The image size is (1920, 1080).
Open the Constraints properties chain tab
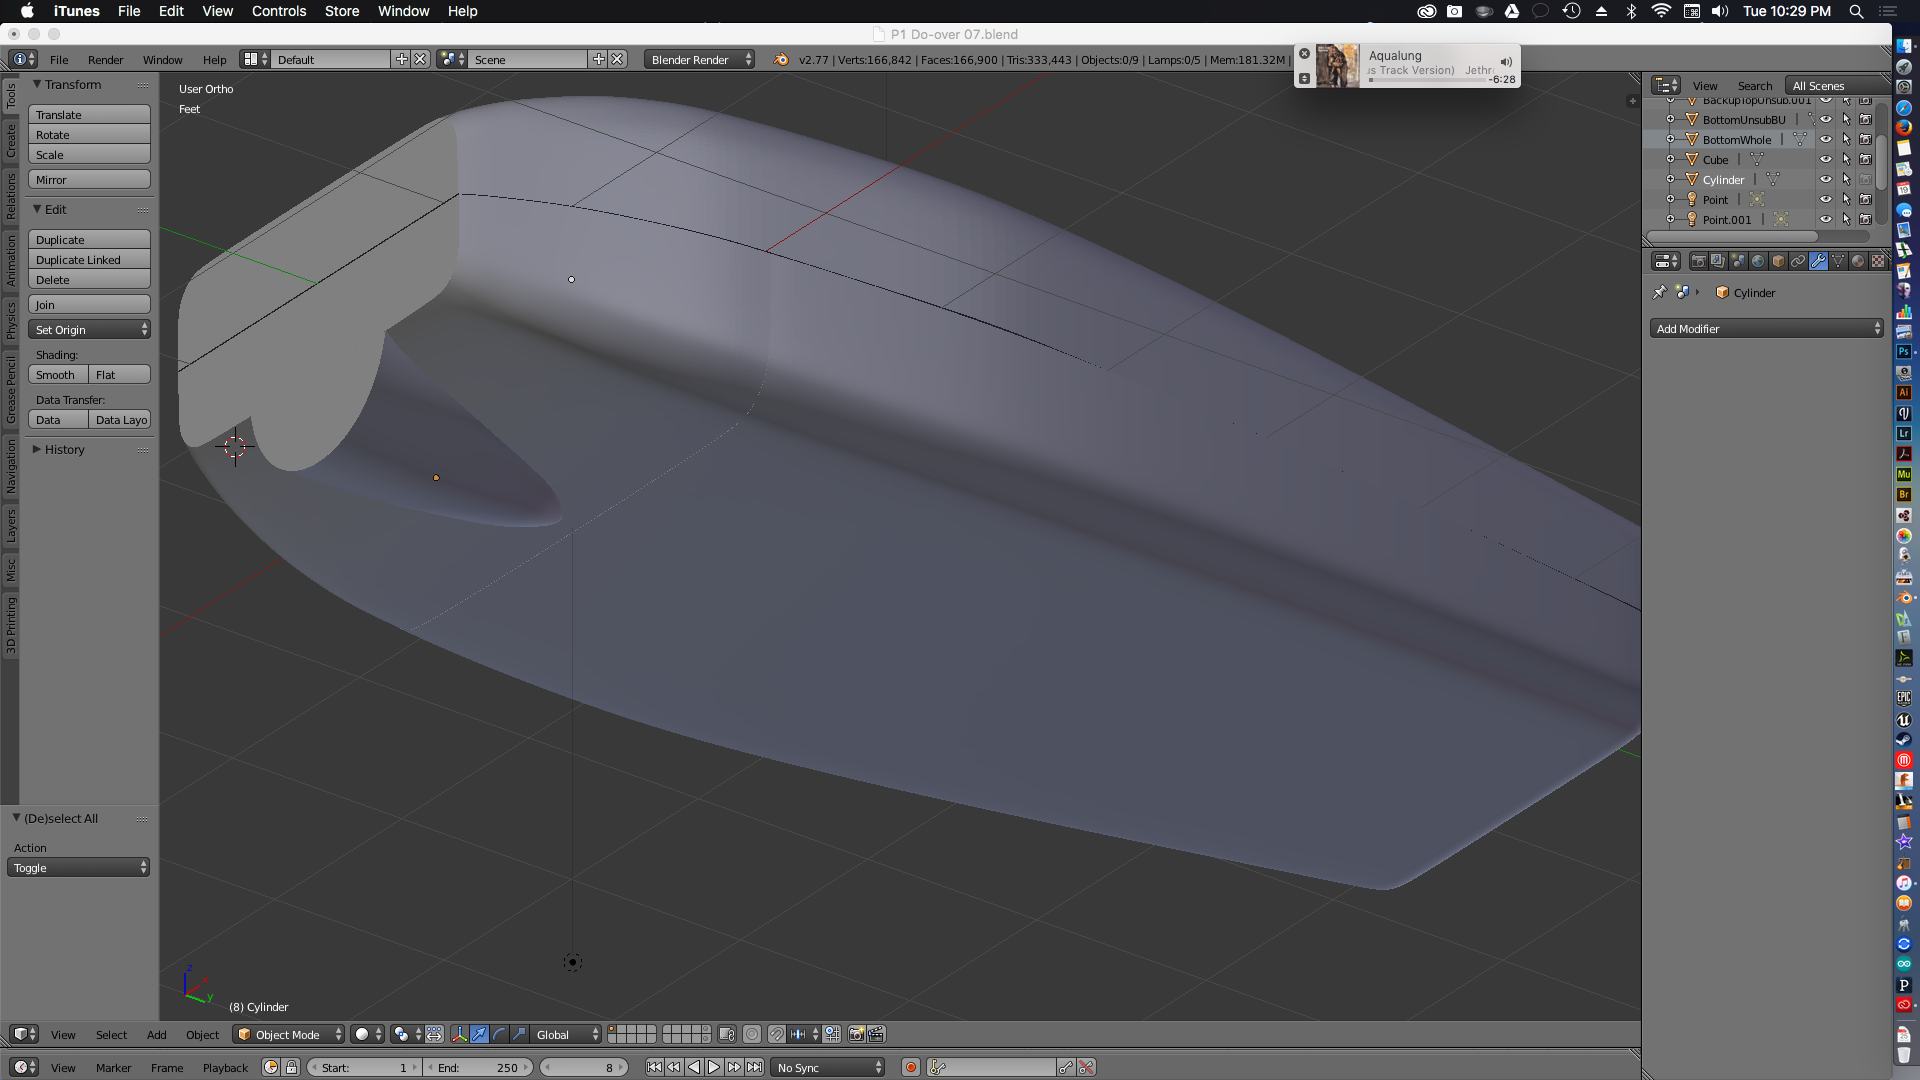click(1798, 261)
